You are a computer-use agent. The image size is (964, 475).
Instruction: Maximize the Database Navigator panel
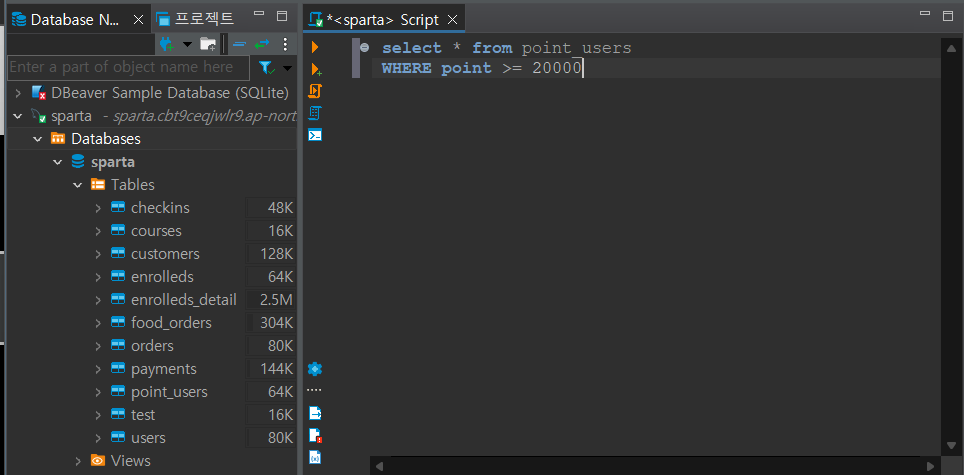[282, 16]
